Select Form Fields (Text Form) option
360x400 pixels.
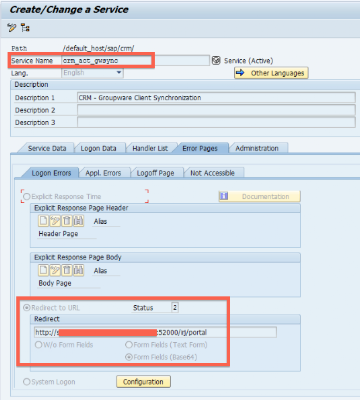click(x=129, y=344)
